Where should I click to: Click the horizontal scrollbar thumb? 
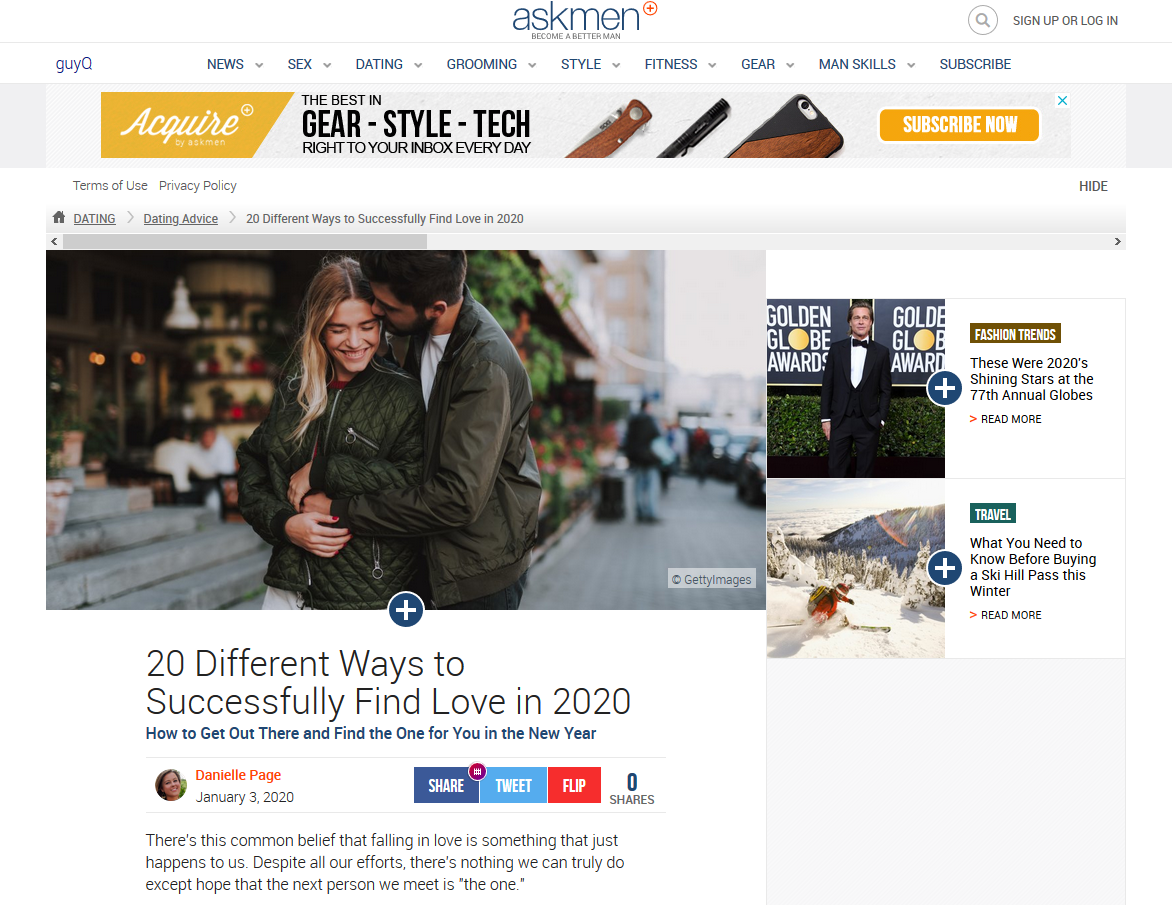coord(245,241)
